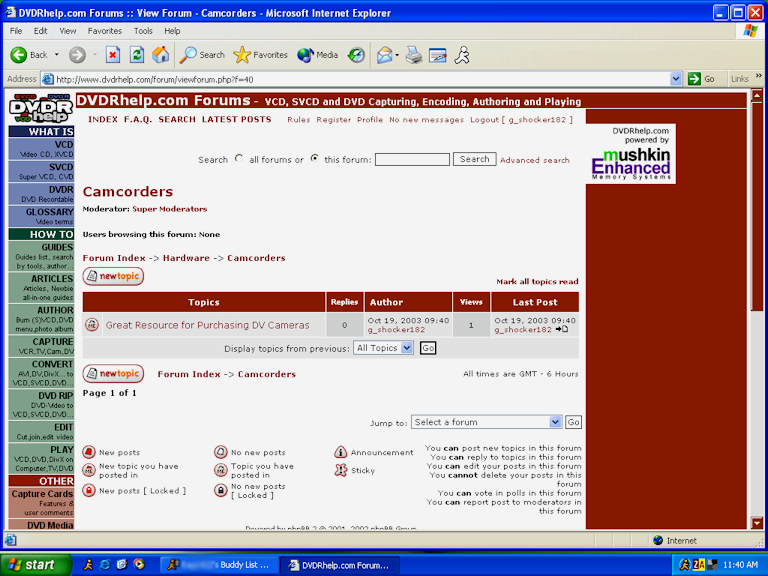
Task: Click the page scrollbar up arrow
Action: [x=757, y=95]
